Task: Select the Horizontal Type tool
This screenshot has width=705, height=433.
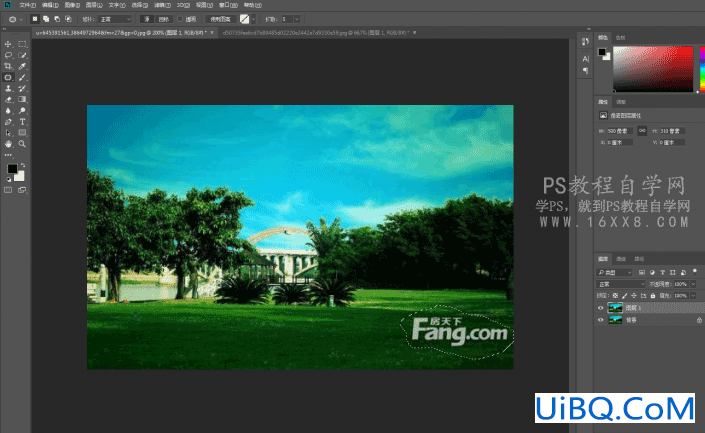Action: coord(22,122)
